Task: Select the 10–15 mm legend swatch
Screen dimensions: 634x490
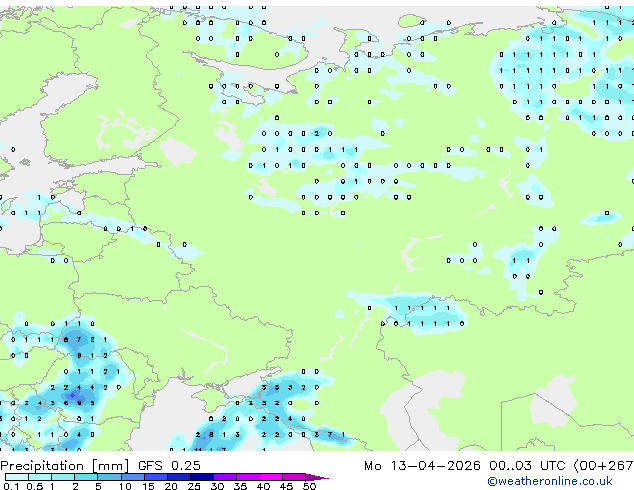Action: [133, 477]
